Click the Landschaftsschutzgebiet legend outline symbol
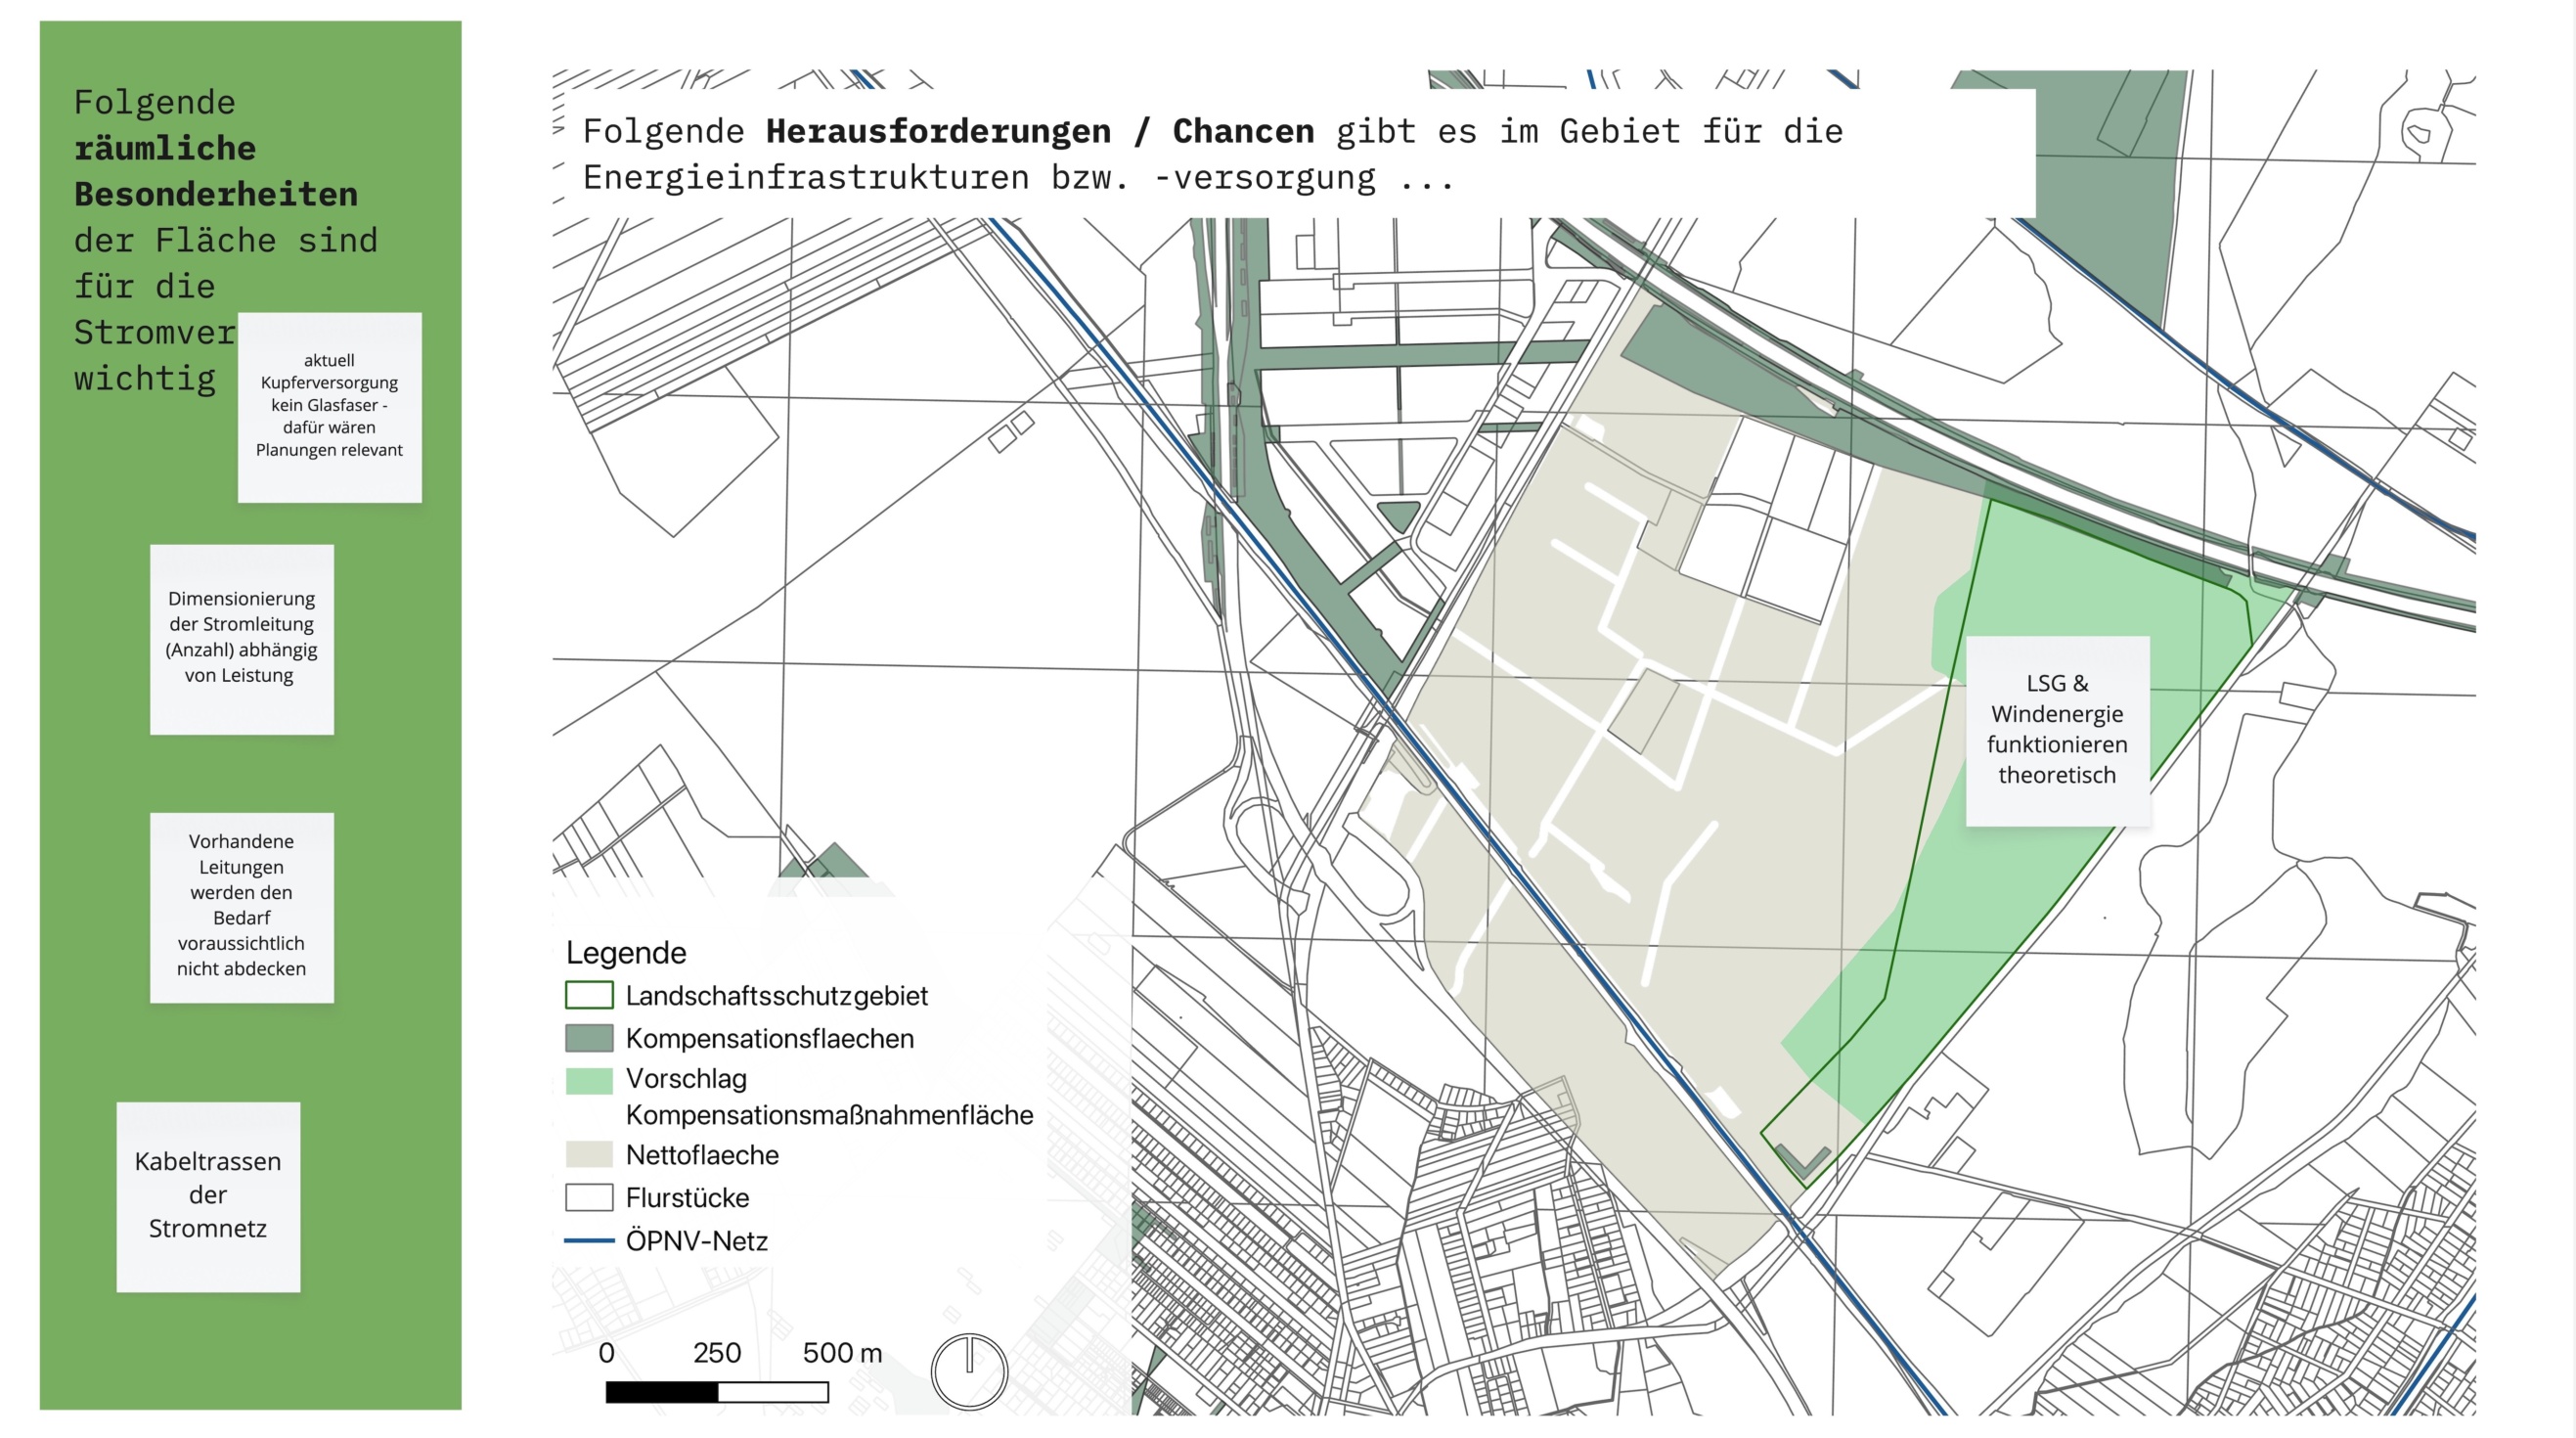The width and height of the screenshot is (2576, 1438). click(x=589, y=995)
